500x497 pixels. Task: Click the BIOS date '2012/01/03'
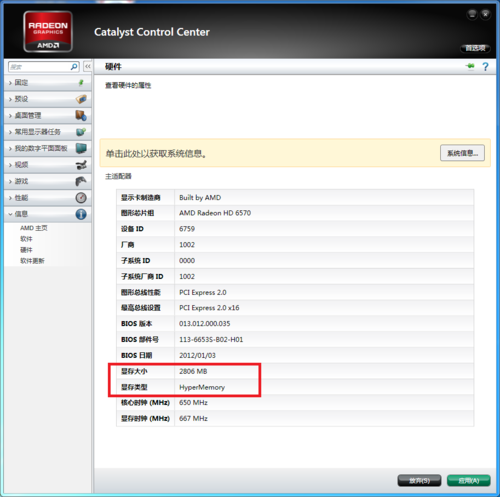[x=197, y=355]
